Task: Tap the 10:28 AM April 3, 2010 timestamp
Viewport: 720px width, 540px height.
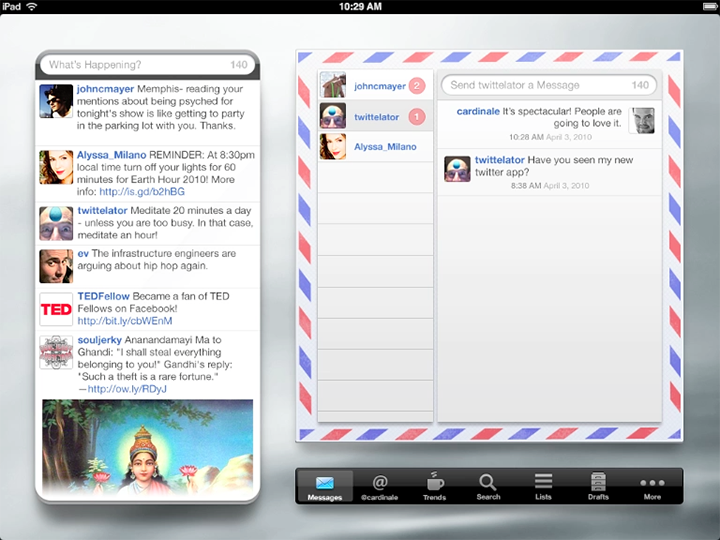Action: click(x=550, y=137)
